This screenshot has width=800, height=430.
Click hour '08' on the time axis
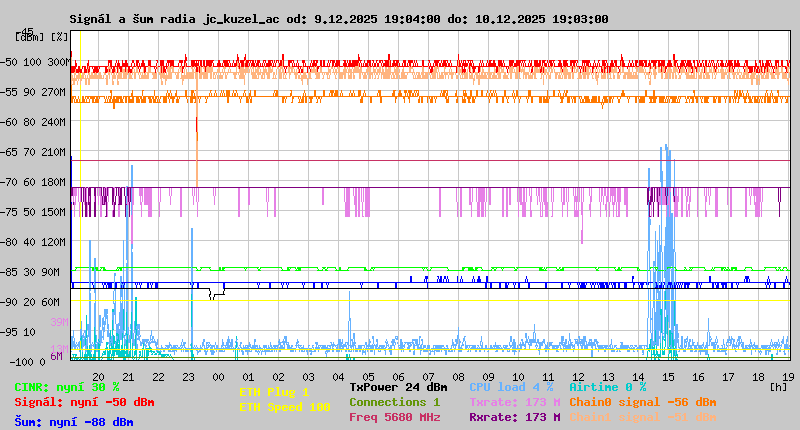[x=459, y=377]
